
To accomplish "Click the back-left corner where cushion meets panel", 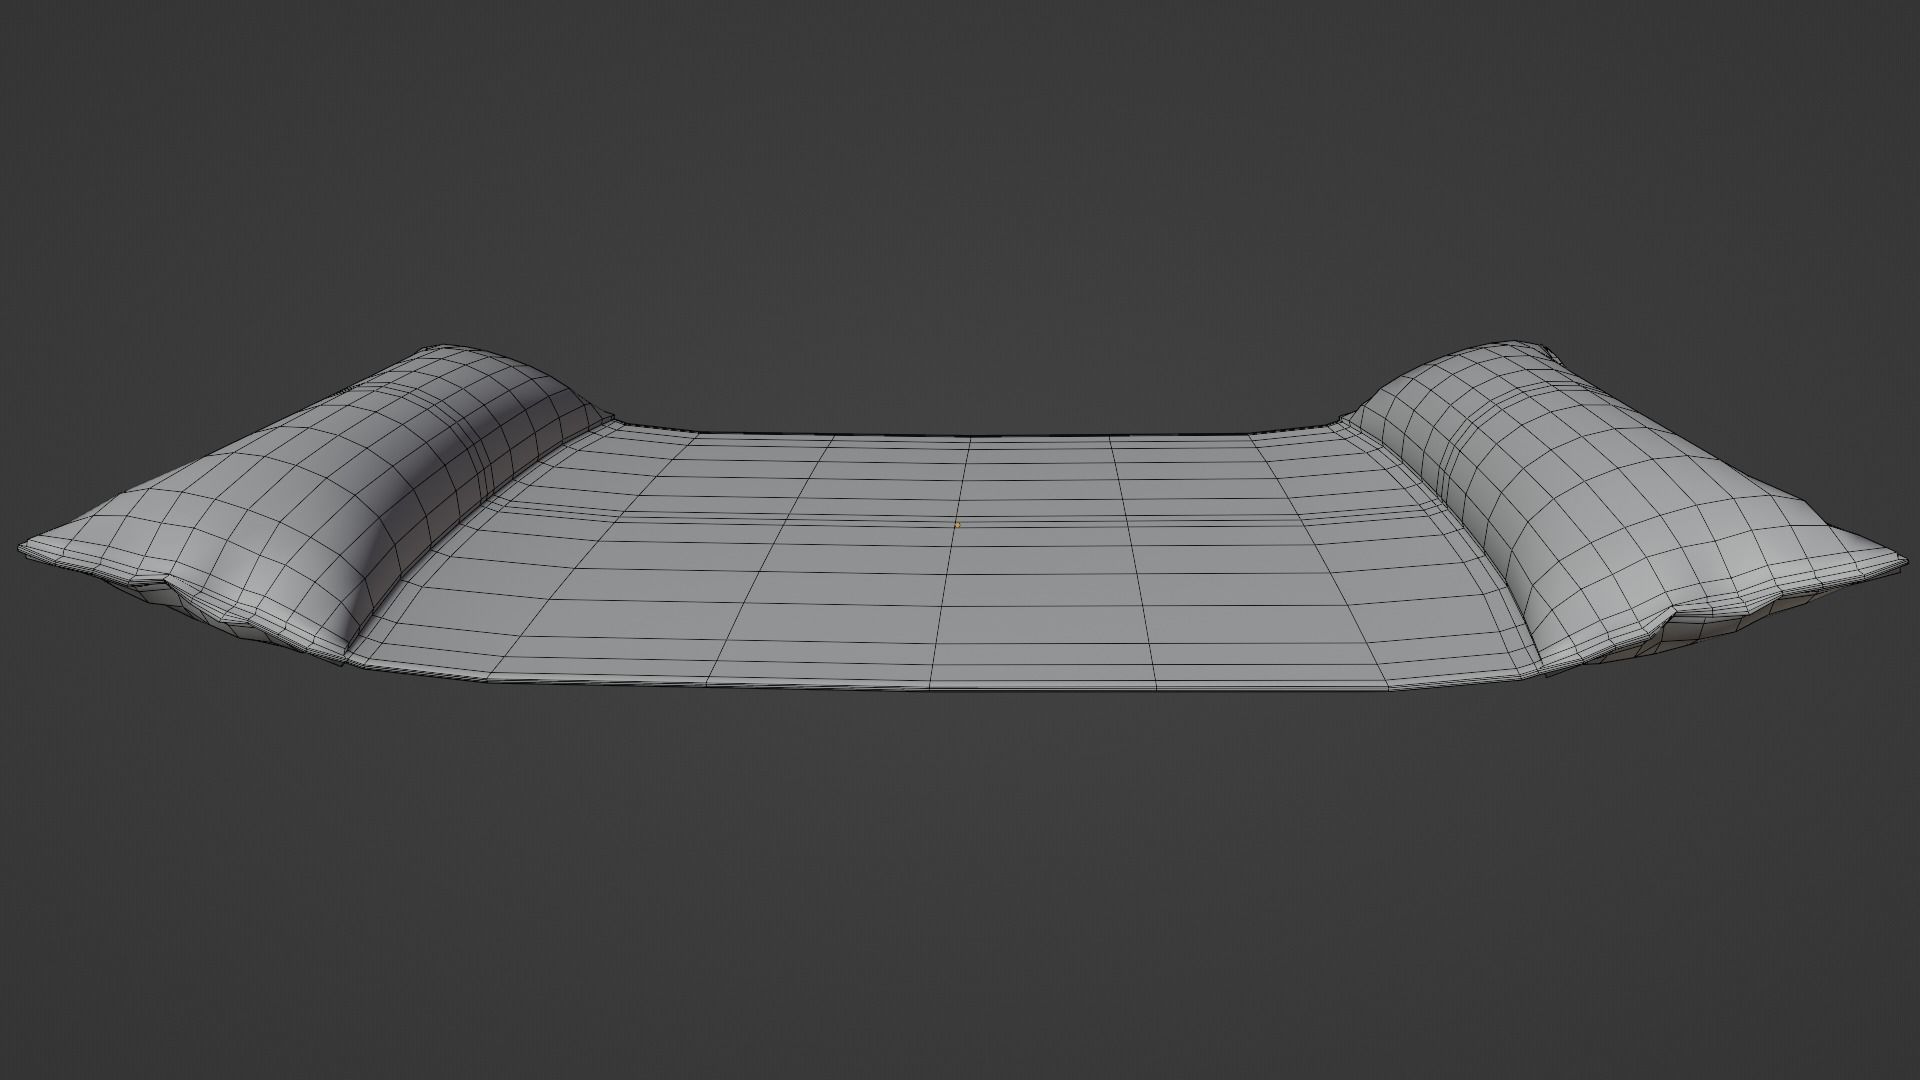I will [x=612, y=420].
